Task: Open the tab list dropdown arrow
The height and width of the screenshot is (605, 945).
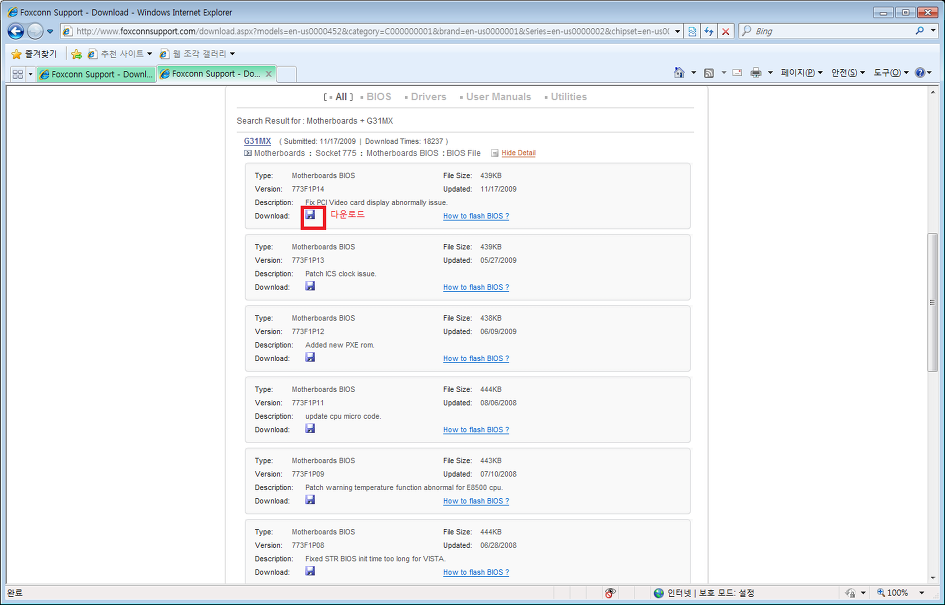Action: coord(31,74)
